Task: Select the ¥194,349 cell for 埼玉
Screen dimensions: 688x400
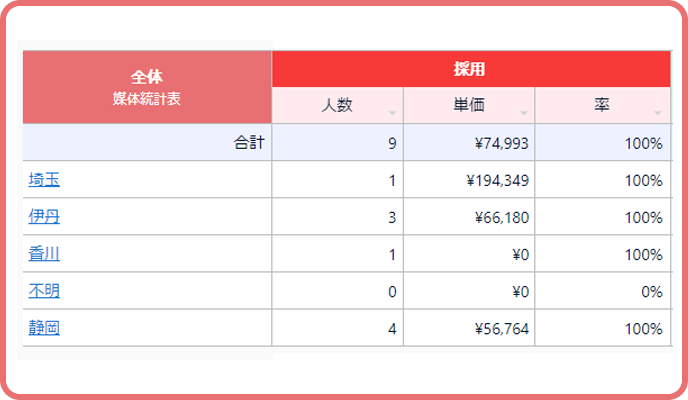Action: [x=497, y=181]
